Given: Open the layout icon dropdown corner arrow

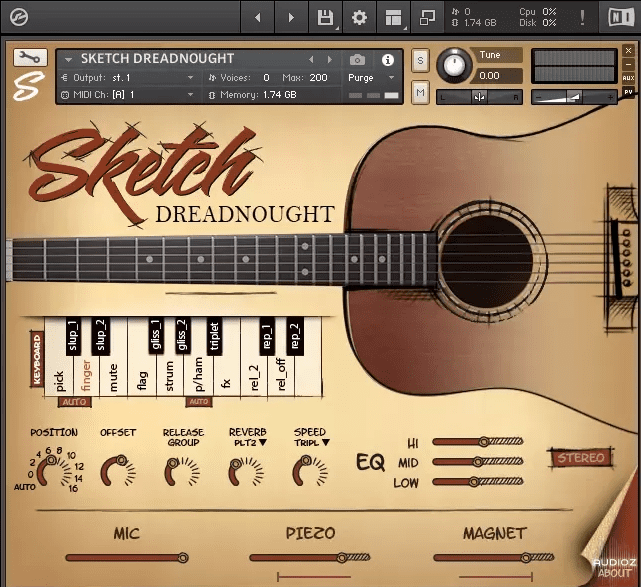Looking at the screenshot, I should tap(405, 28).
